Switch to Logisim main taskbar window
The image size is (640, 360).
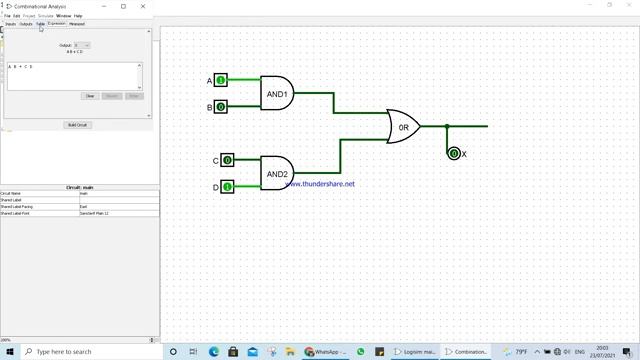pyautogui.click(x=415, y=351)
